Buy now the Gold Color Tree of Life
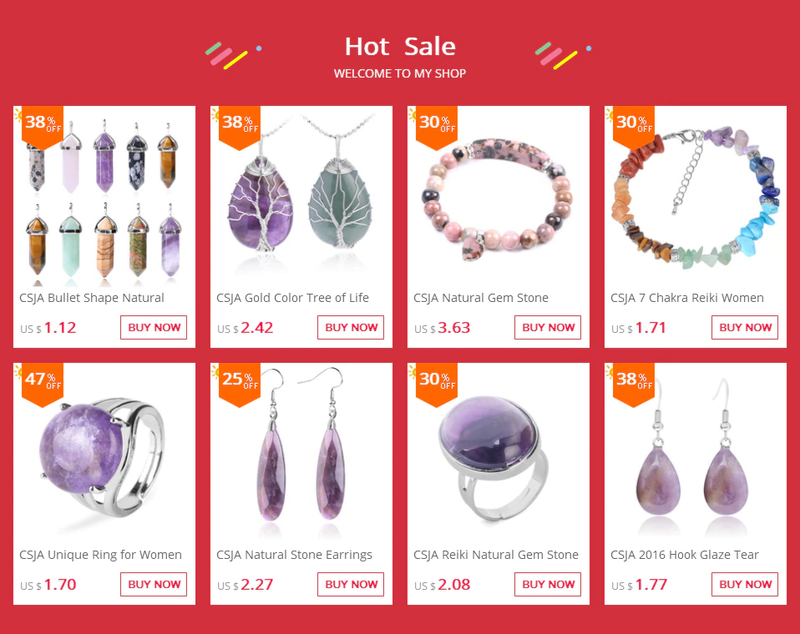The width and height of the screenshot is (800, 634). pyautogui.click(x=351, y=327)
